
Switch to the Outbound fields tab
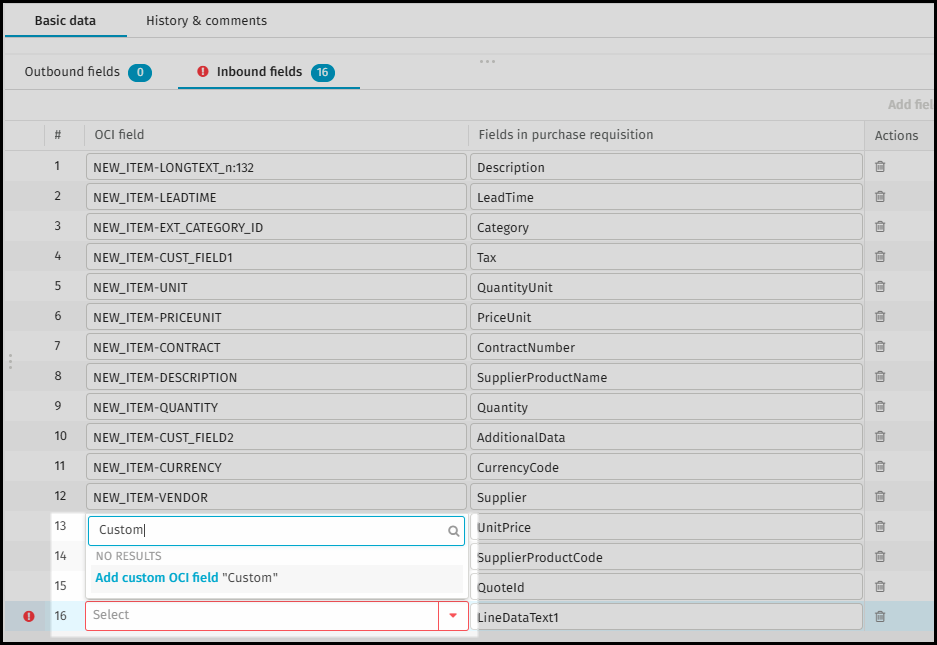88,72
